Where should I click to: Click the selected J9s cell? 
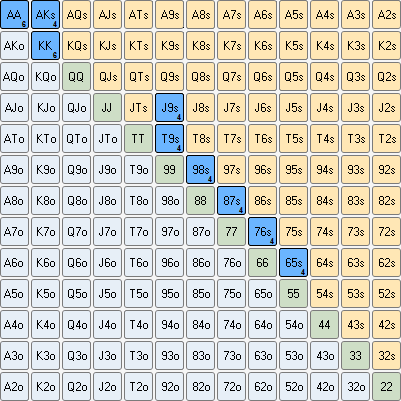(x=169, y=107)
